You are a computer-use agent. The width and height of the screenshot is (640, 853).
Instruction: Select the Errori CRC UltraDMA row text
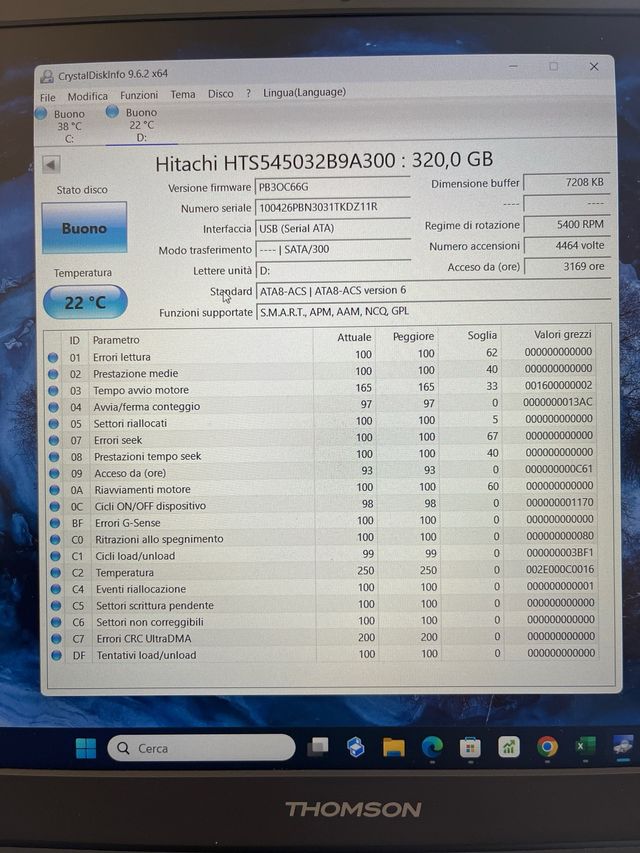tap(144, 639)
